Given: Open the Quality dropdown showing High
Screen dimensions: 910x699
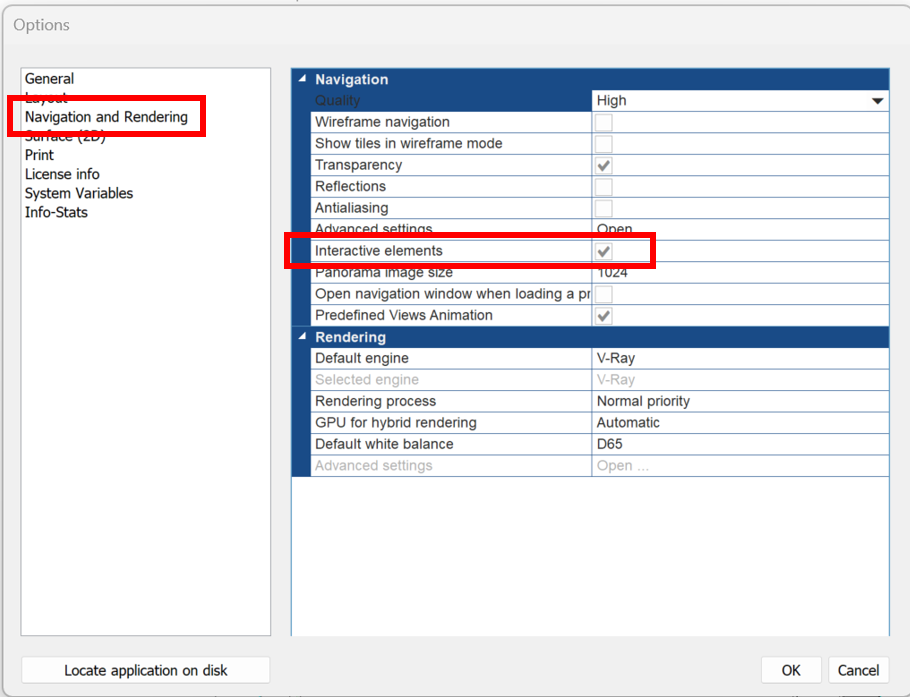Looking at the screenshot, I should [x=877, y=100].
